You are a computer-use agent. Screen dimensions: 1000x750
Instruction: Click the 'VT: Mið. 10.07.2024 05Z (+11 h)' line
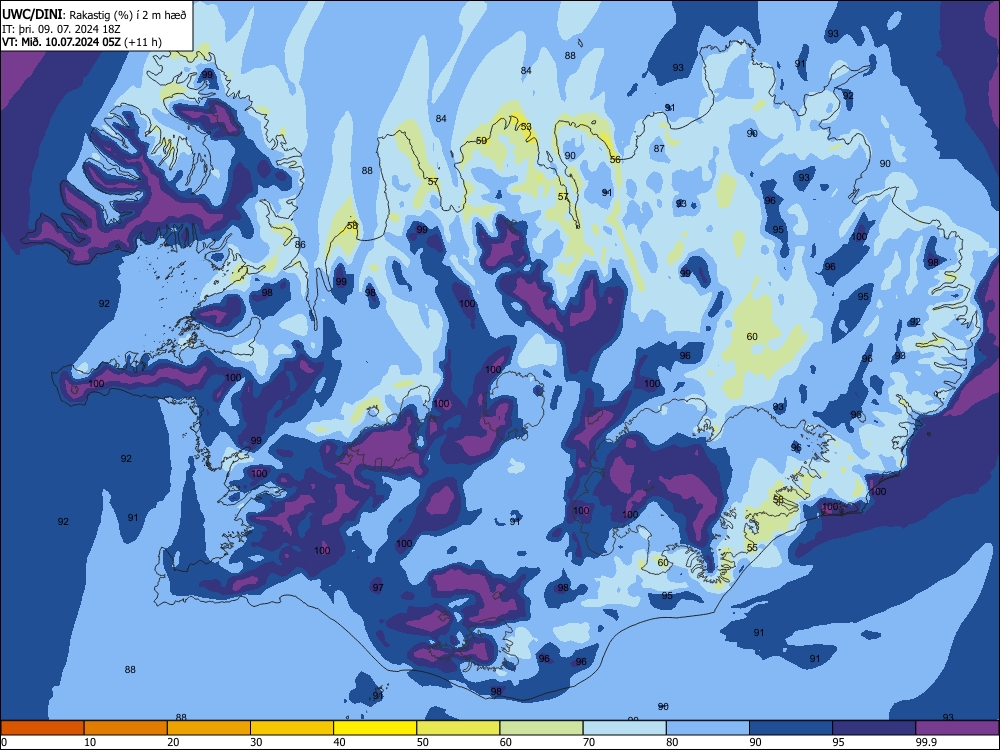(82, 42)
